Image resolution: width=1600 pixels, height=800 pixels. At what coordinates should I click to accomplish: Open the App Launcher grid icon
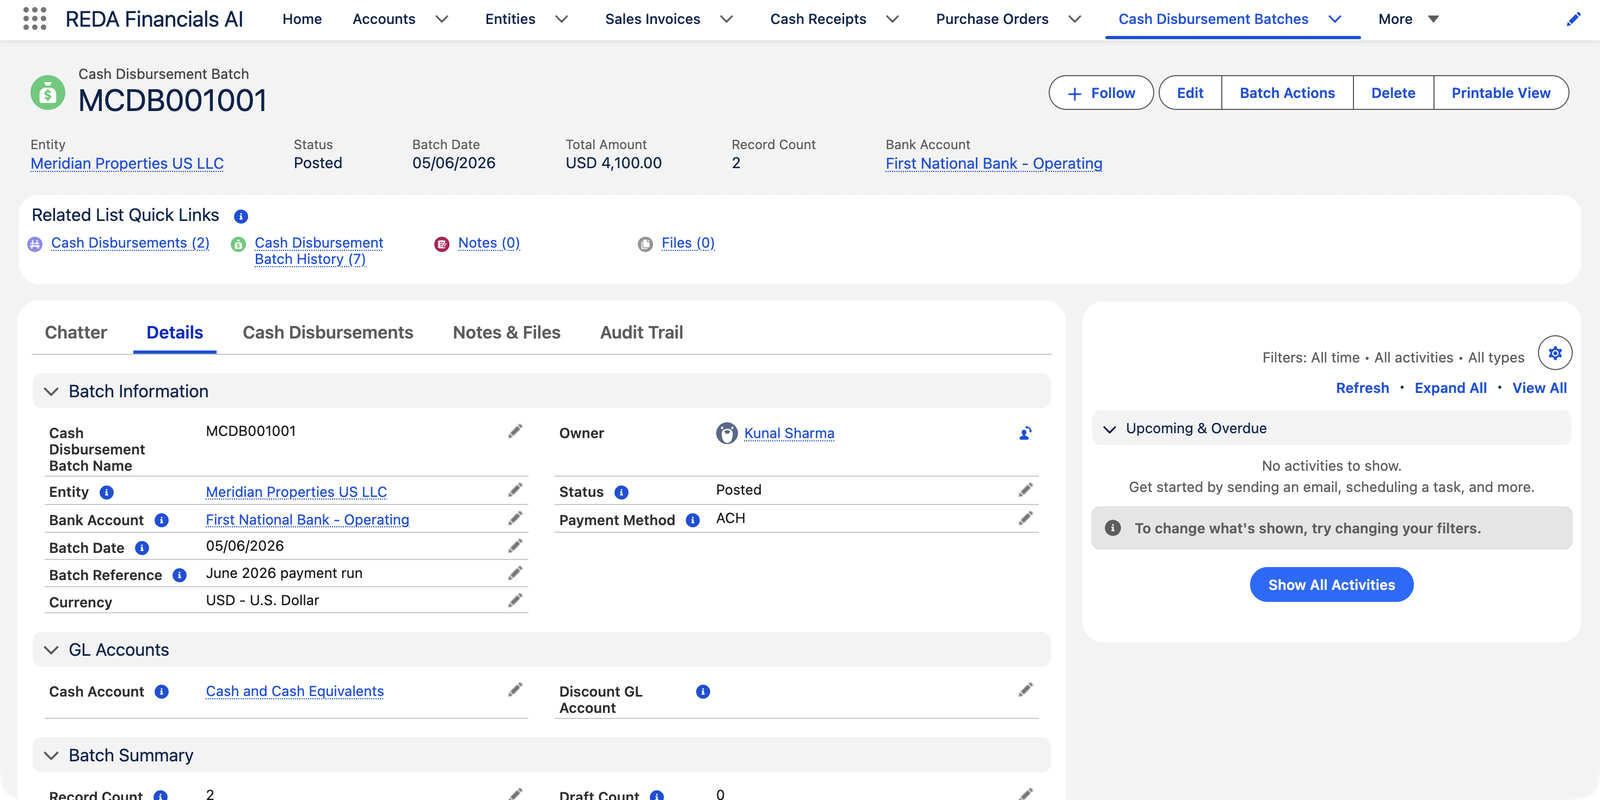coord(35,19)
